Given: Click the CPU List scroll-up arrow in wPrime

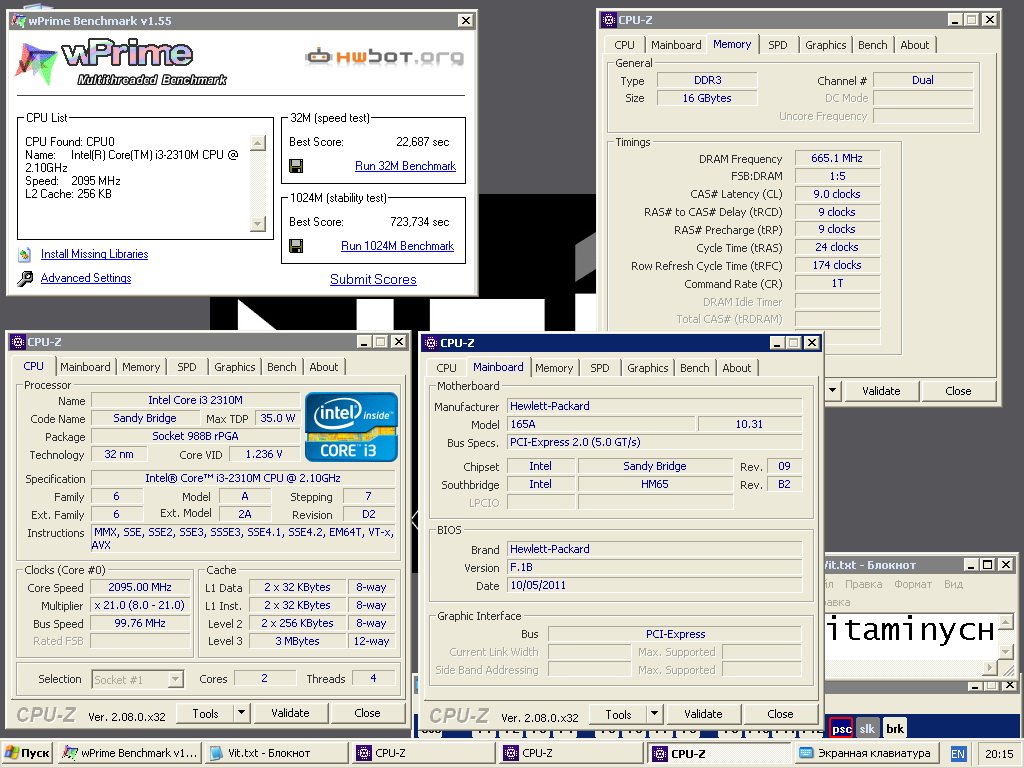Looking at the screenshot, I should click(x=258, y=143).
